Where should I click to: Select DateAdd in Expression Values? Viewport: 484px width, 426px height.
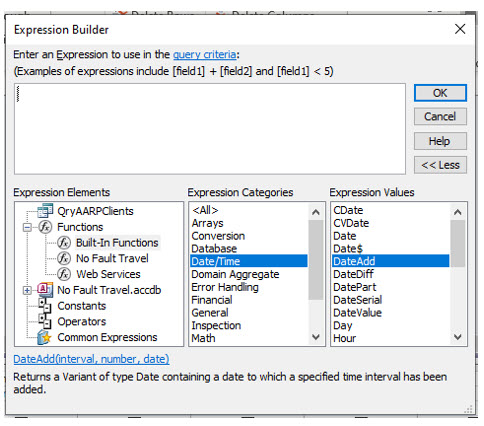pos(390,261)
